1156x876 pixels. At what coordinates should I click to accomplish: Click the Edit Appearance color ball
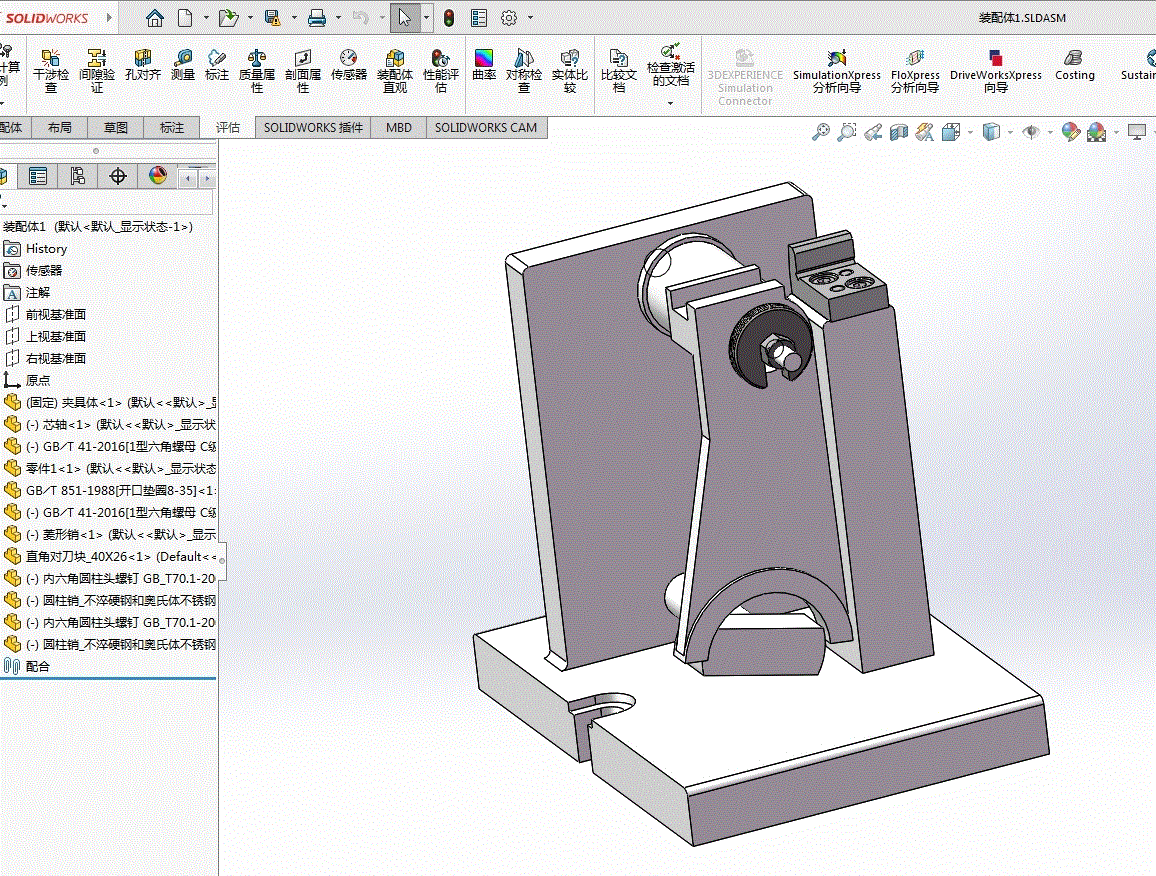[x=1070, y=132]
